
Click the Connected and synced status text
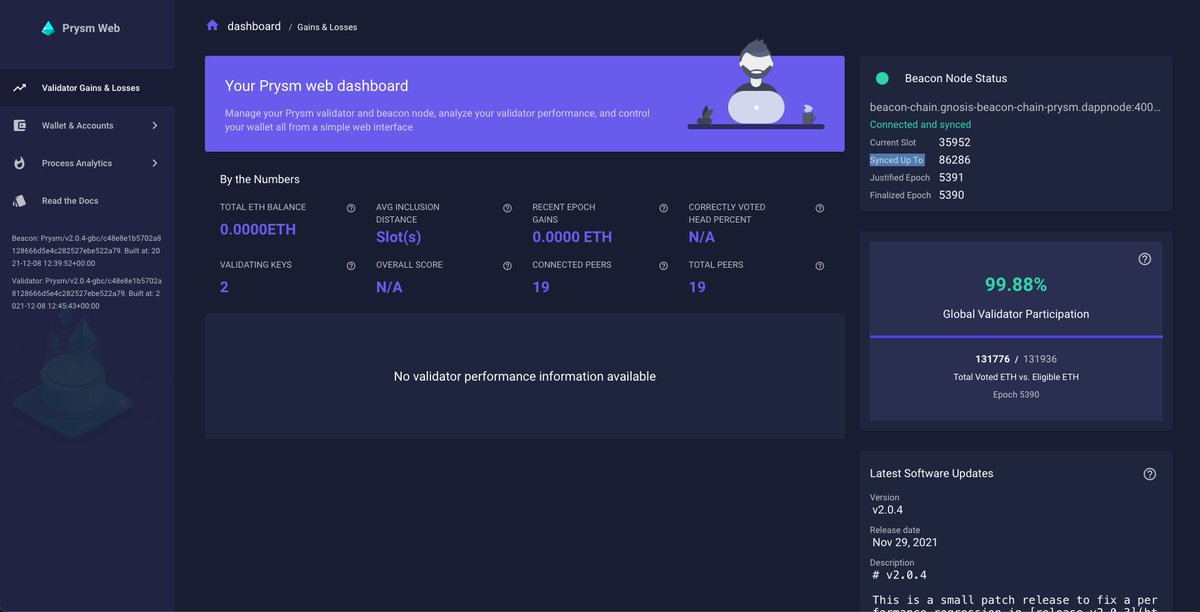(x=920, y=125)
